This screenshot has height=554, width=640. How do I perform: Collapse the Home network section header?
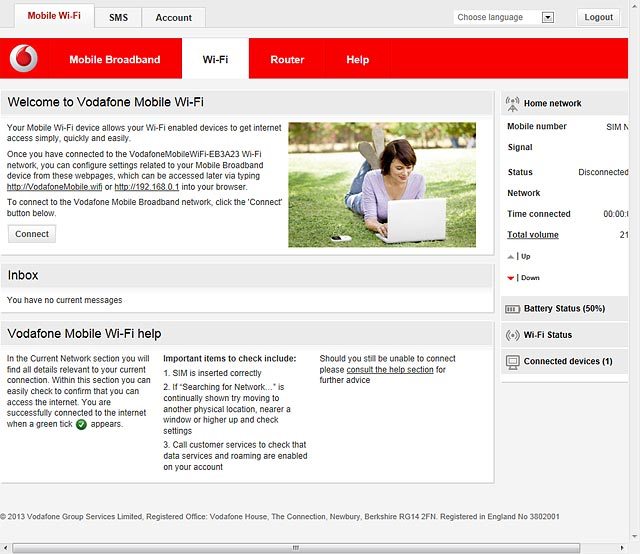tap(564, 103)
